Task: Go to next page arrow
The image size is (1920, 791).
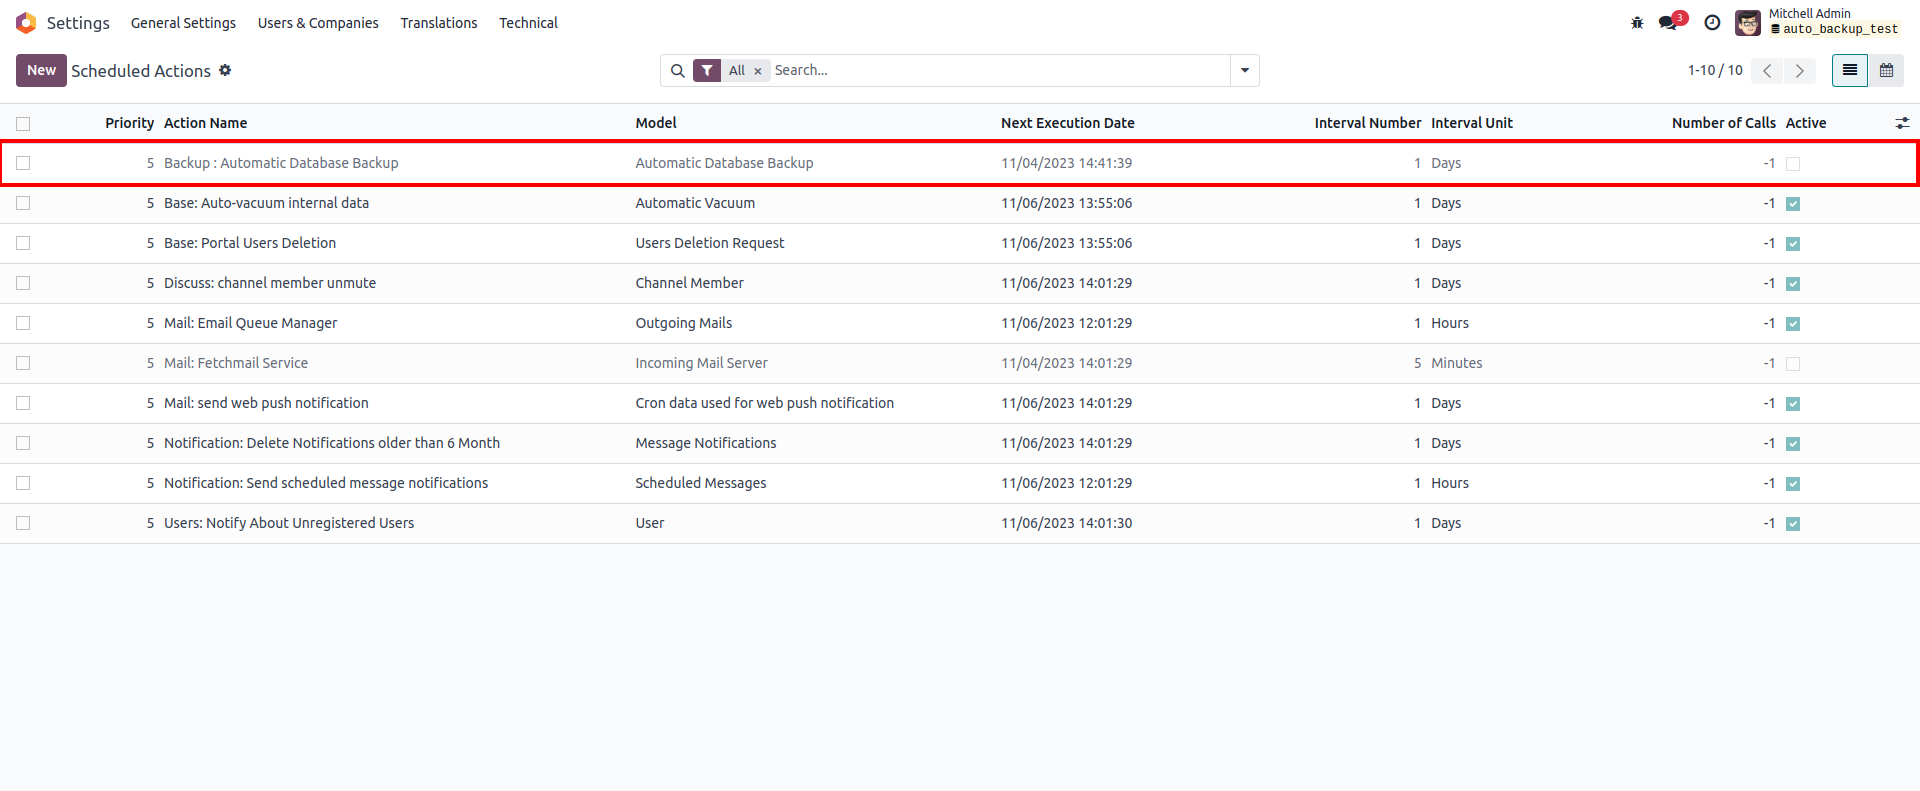Action: (x=1799, y=70)
